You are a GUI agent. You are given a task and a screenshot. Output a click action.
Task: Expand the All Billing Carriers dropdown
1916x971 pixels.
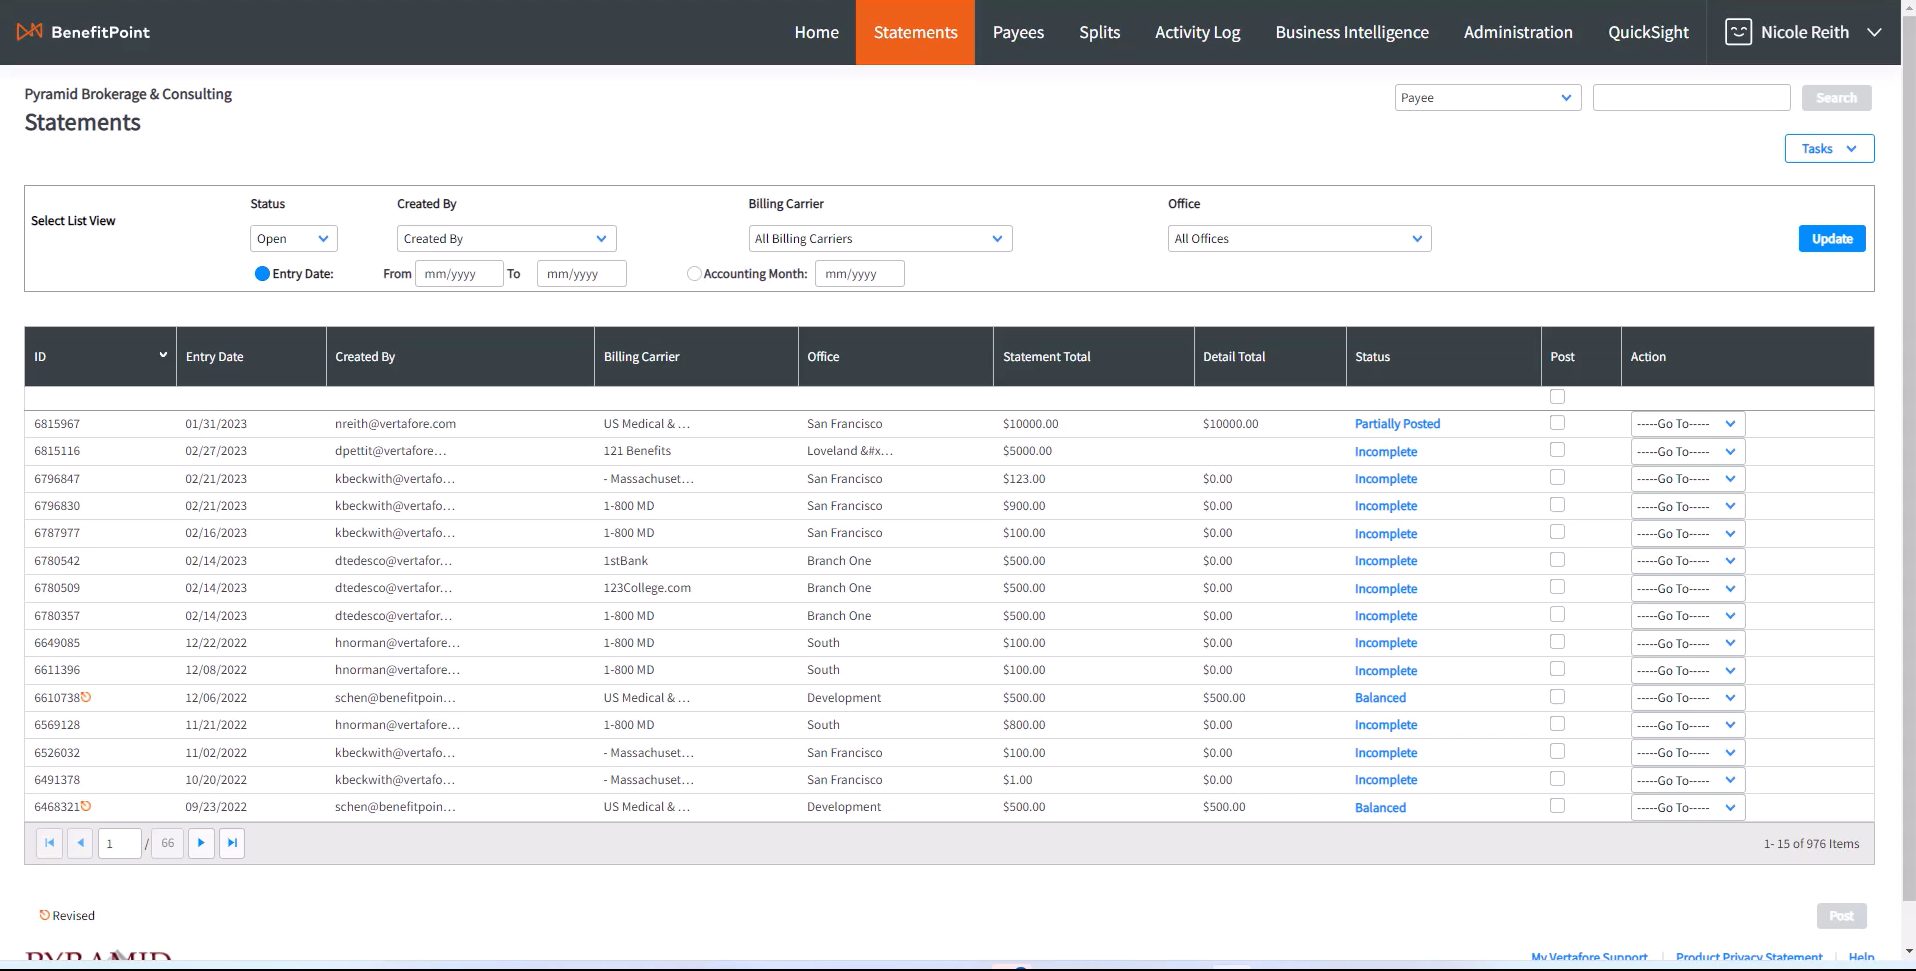(880, 239)
